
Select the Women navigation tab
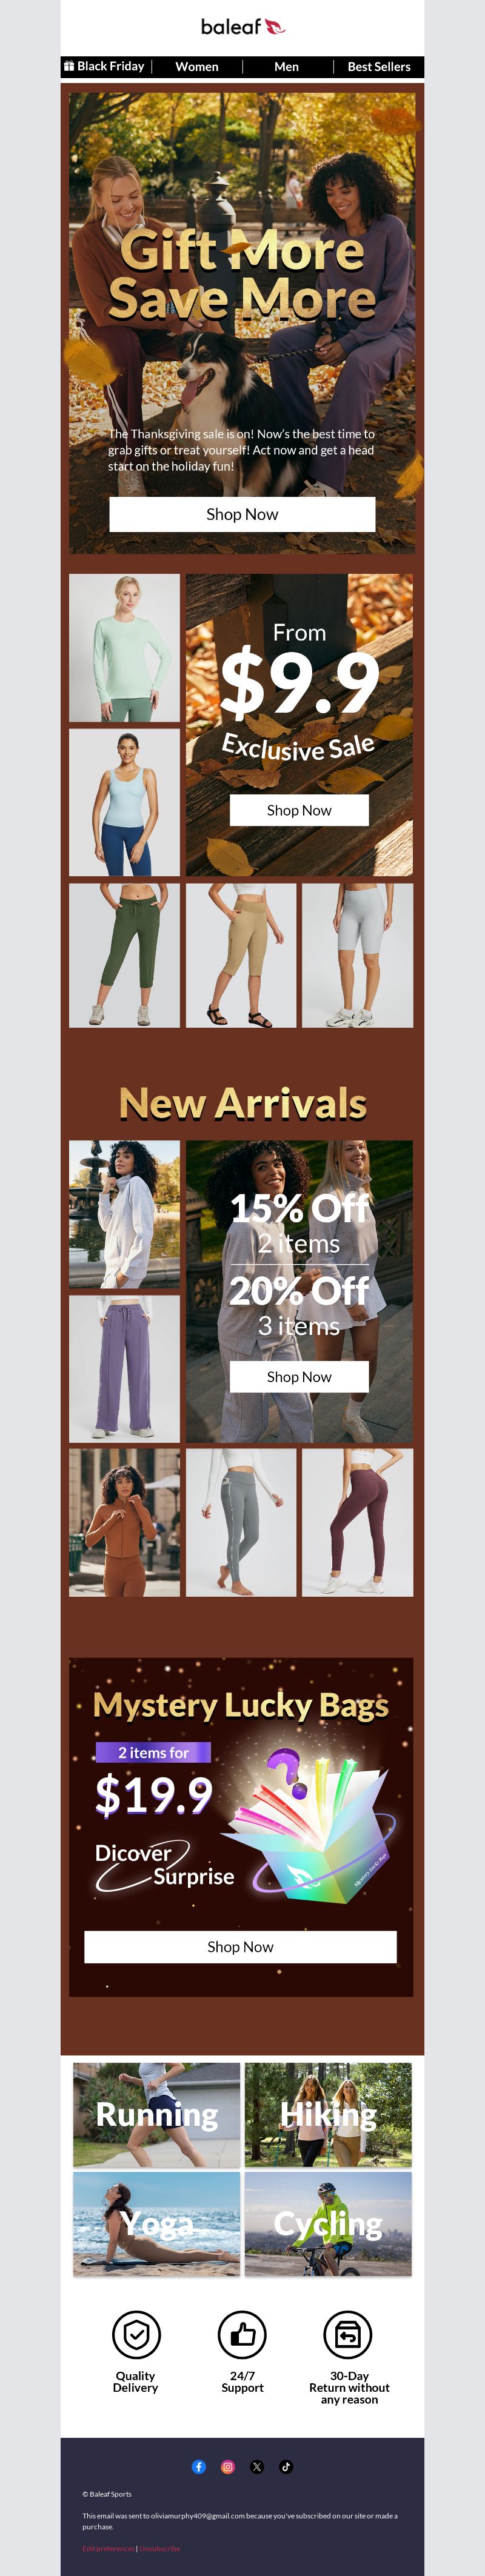(x=197, y=67)
